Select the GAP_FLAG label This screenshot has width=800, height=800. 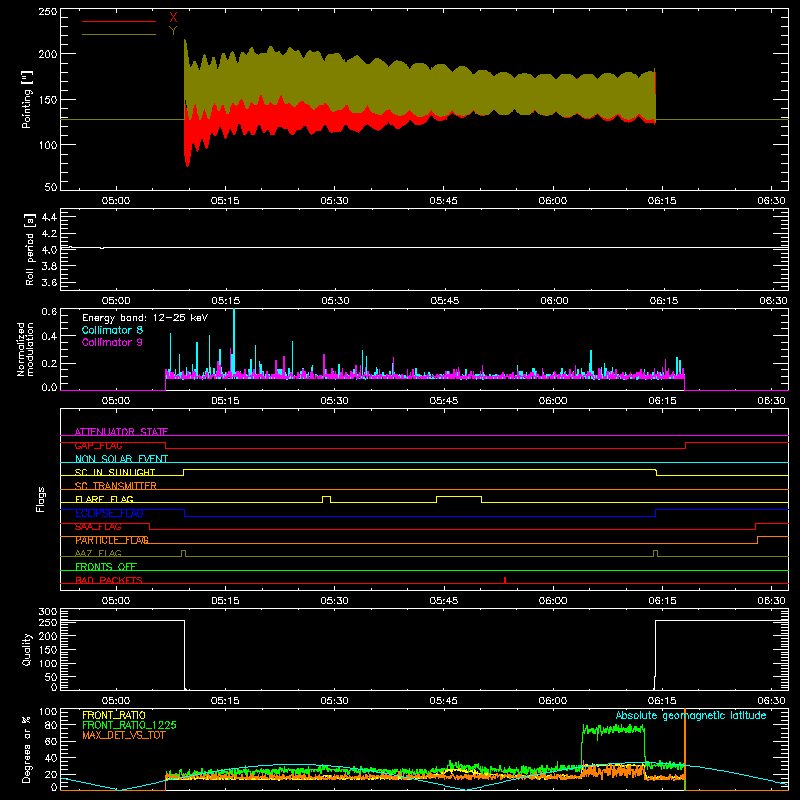[x=98, y=445]
